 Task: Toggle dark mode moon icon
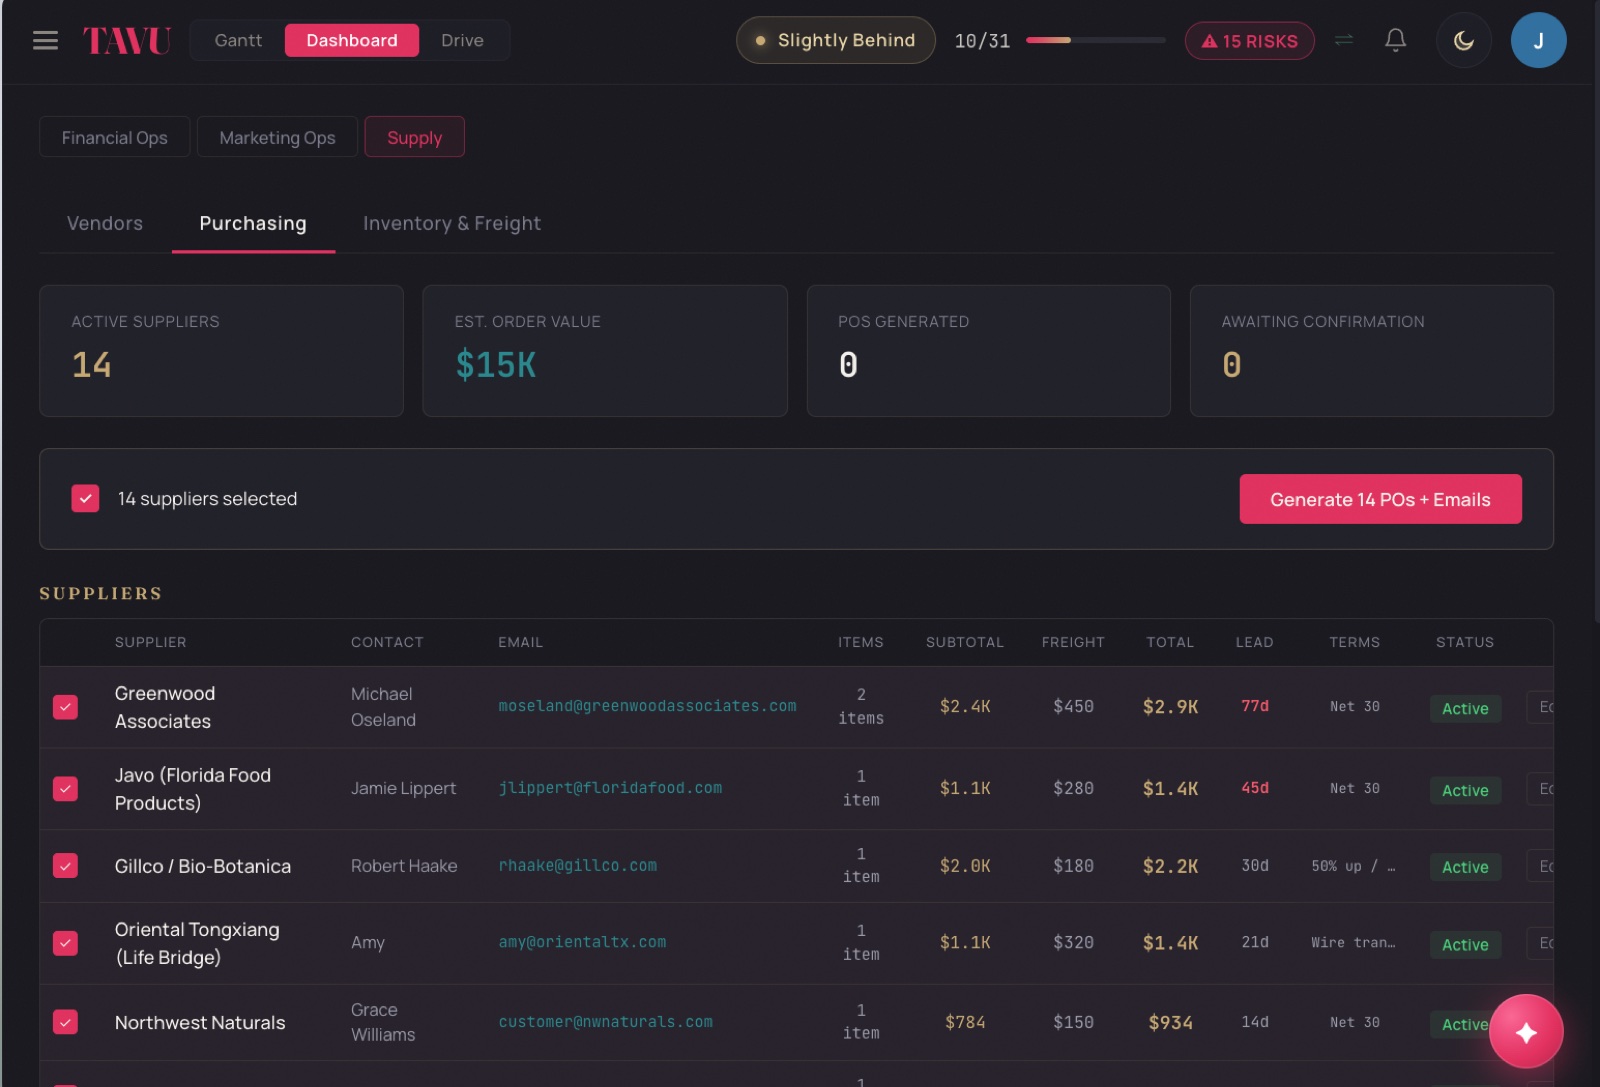[x=1464, y=40]
